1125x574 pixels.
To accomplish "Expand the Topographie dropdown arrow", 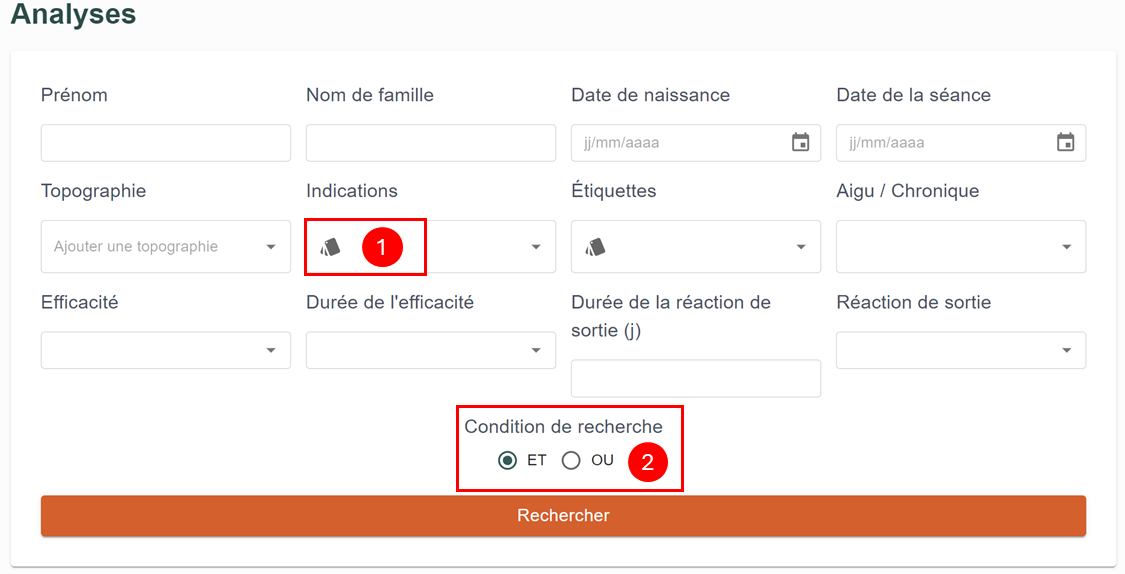I will 270,247.
